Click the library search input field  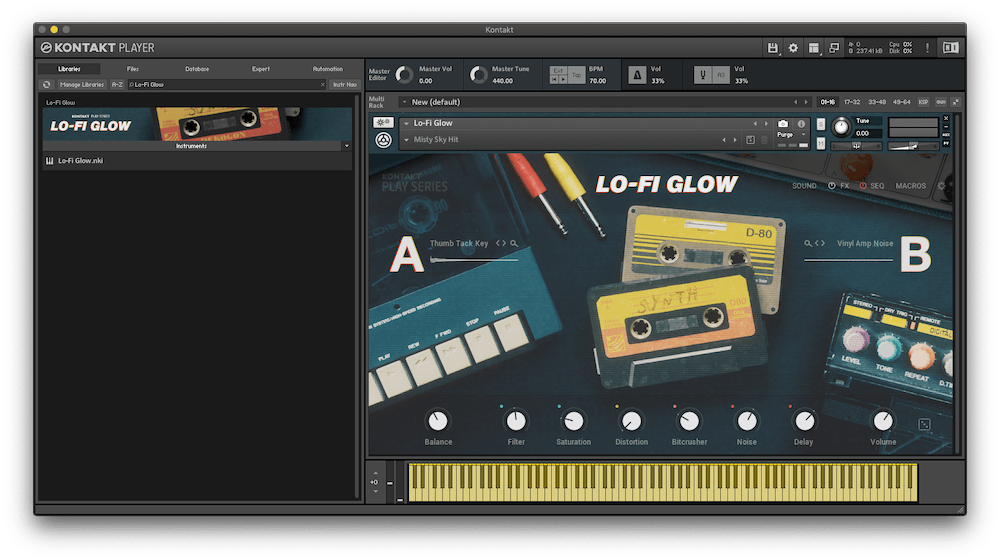pyautogui.click(x=225, y=84)
